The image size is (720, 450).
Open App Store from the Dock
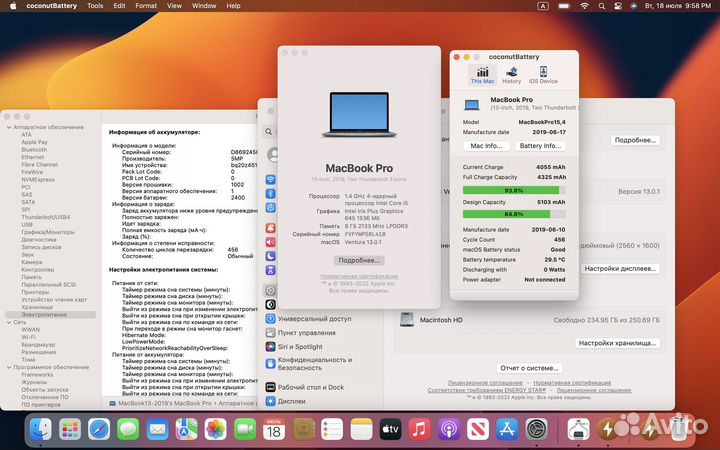click(x=507, y=429)
